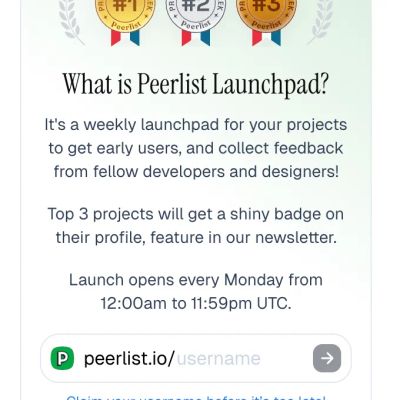Click the right laurel wreath decoration

(321, 22)
